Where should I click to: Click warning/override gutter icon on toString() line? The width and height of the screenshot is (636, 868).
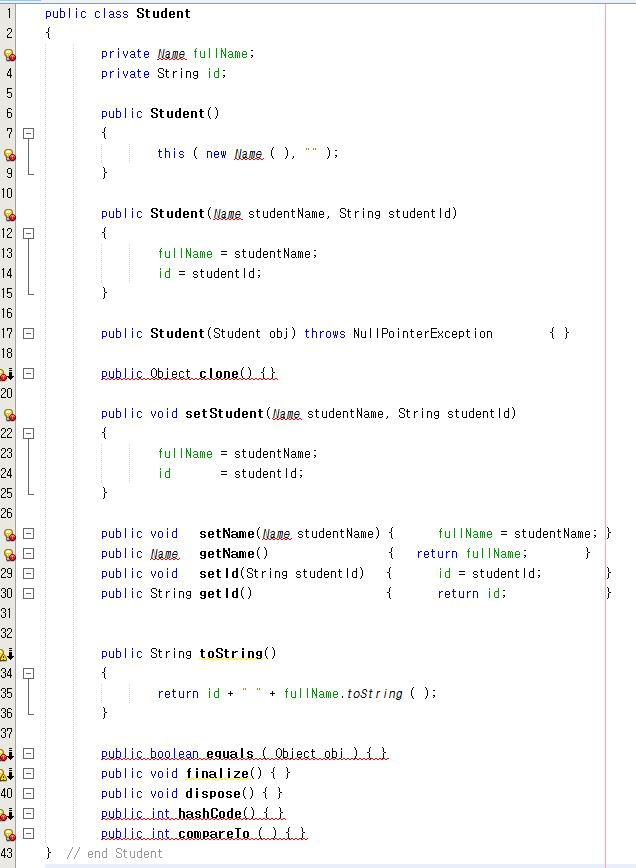click(7, 654)
